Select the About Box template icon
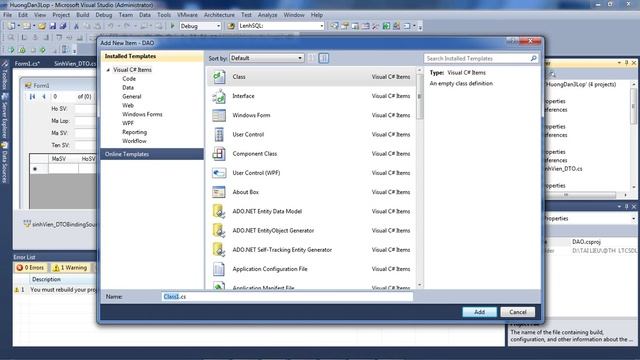The image size is (640, 360). pos(219,192)
